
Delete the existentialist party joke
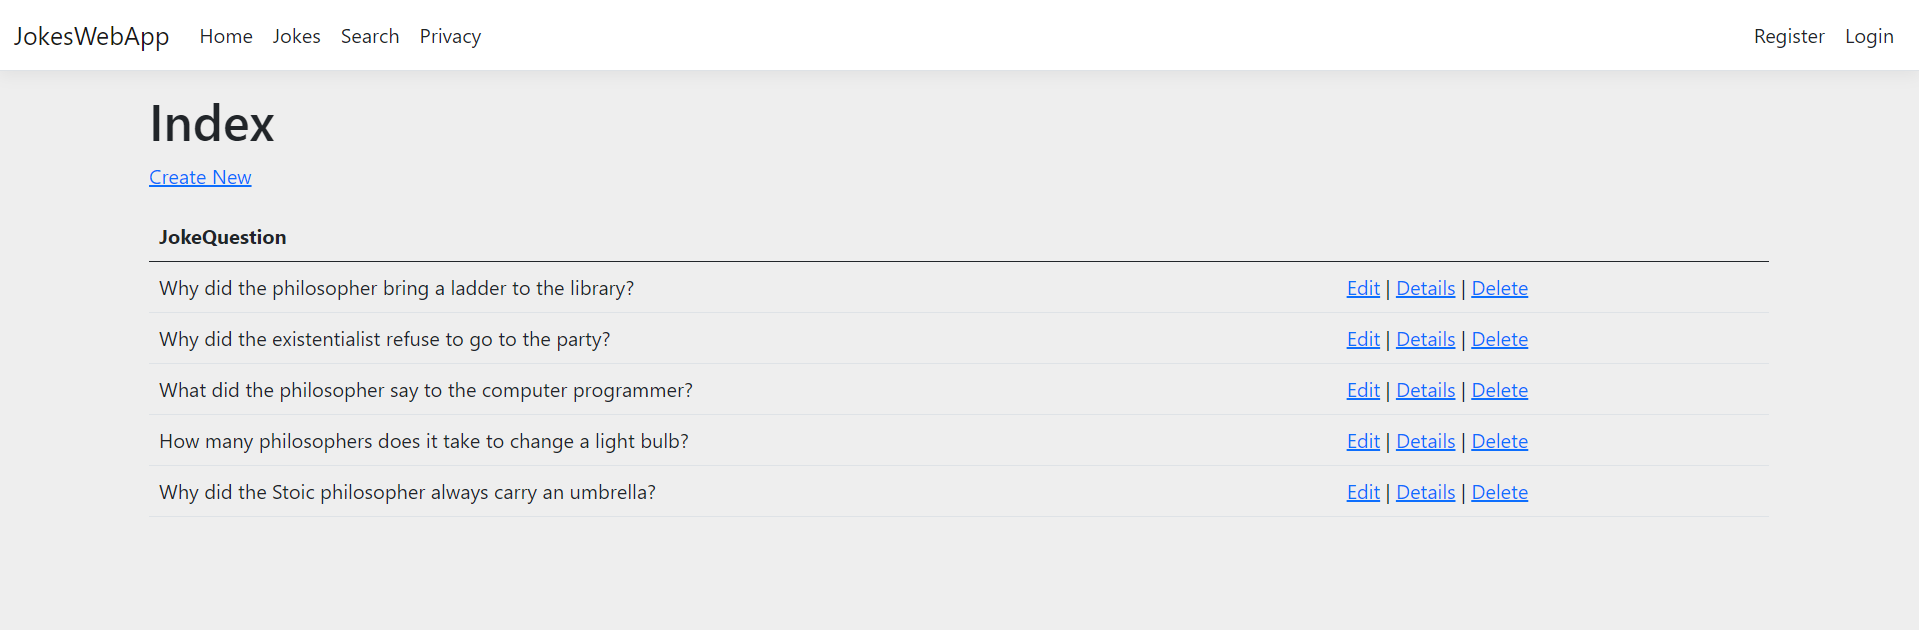(1499, 339)
